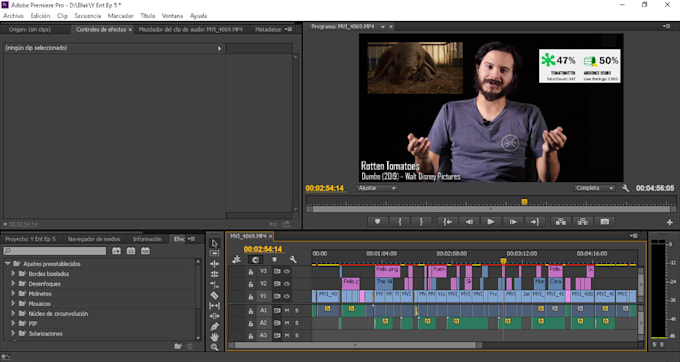Image resolution: width=680 pixels, height=362 pixels.
Task: Open the Archivo menu
Action: (x=13, y=16)
